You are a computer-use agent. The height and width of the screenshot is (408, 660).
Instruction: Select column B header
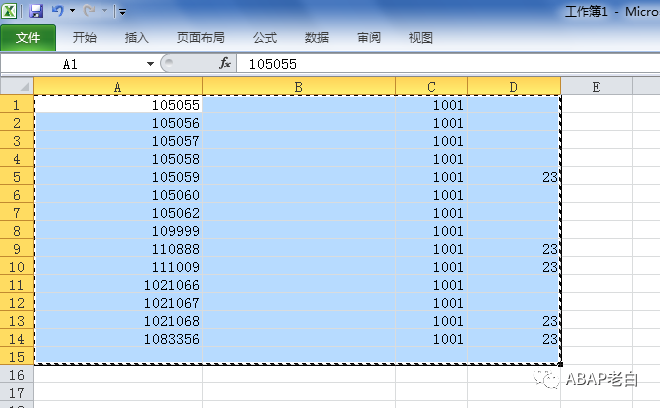click(x=299, y=87)
